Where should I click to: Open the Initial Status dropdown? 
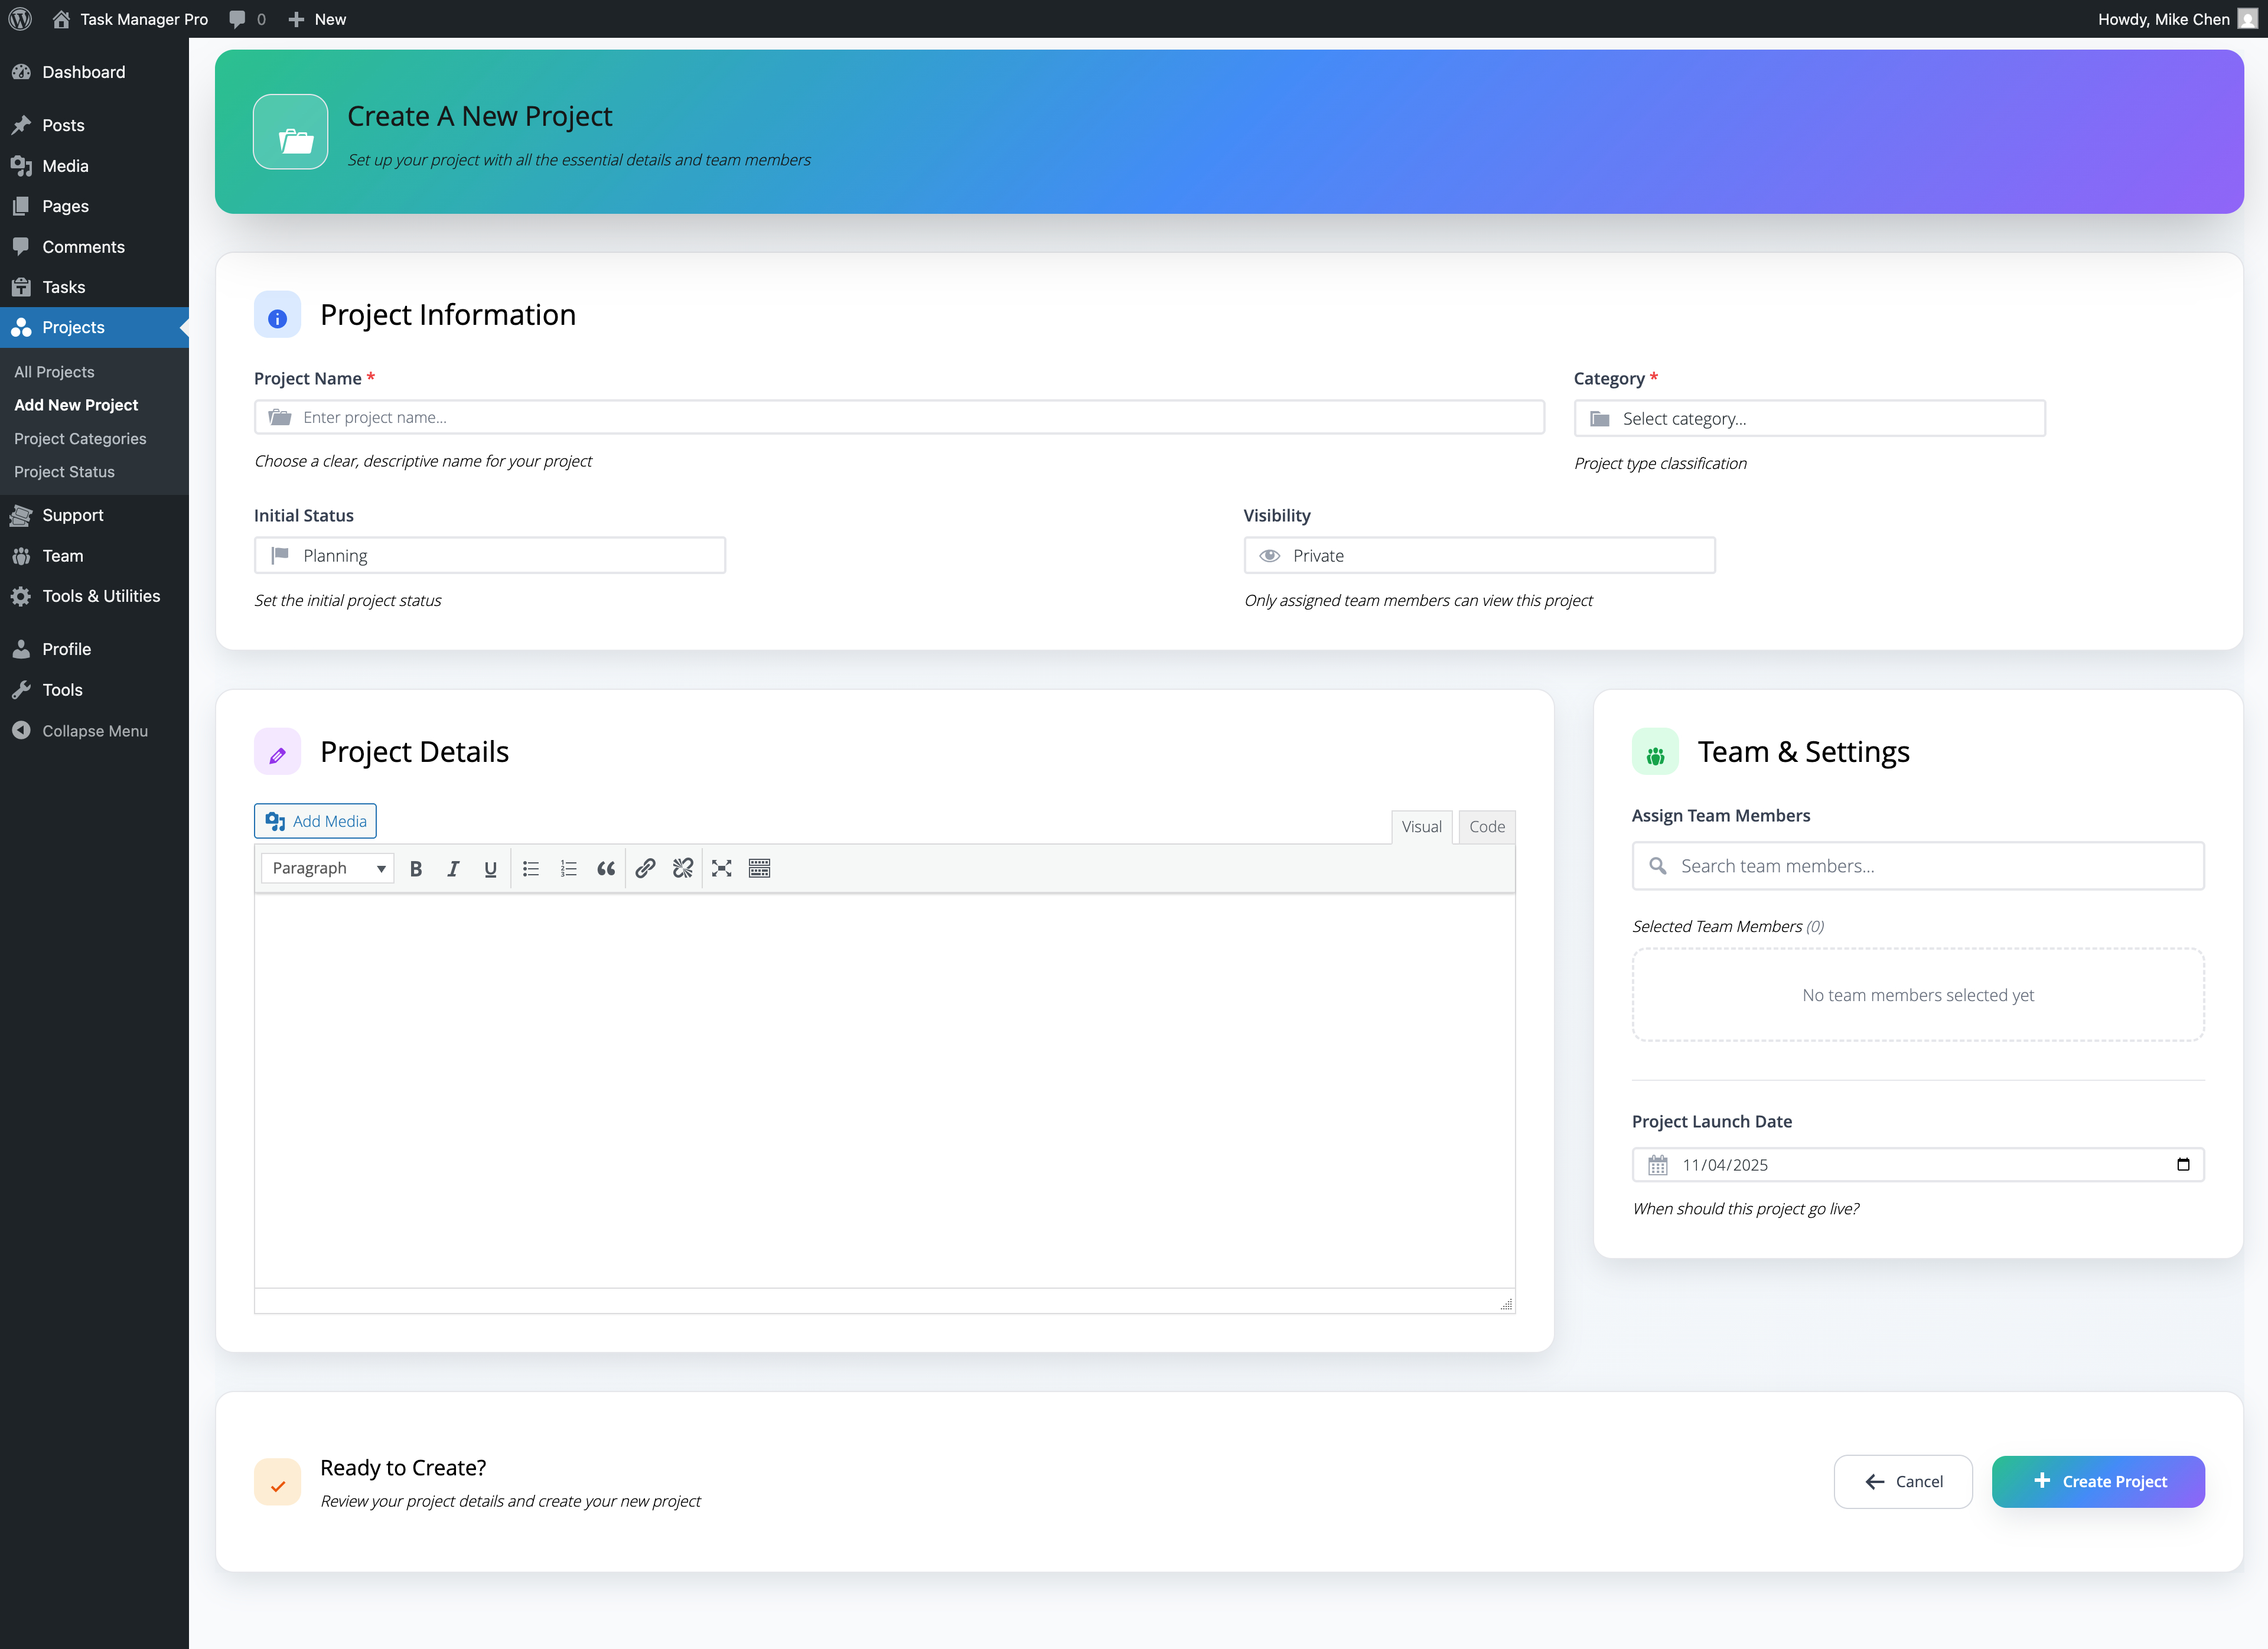click(489, 555)
